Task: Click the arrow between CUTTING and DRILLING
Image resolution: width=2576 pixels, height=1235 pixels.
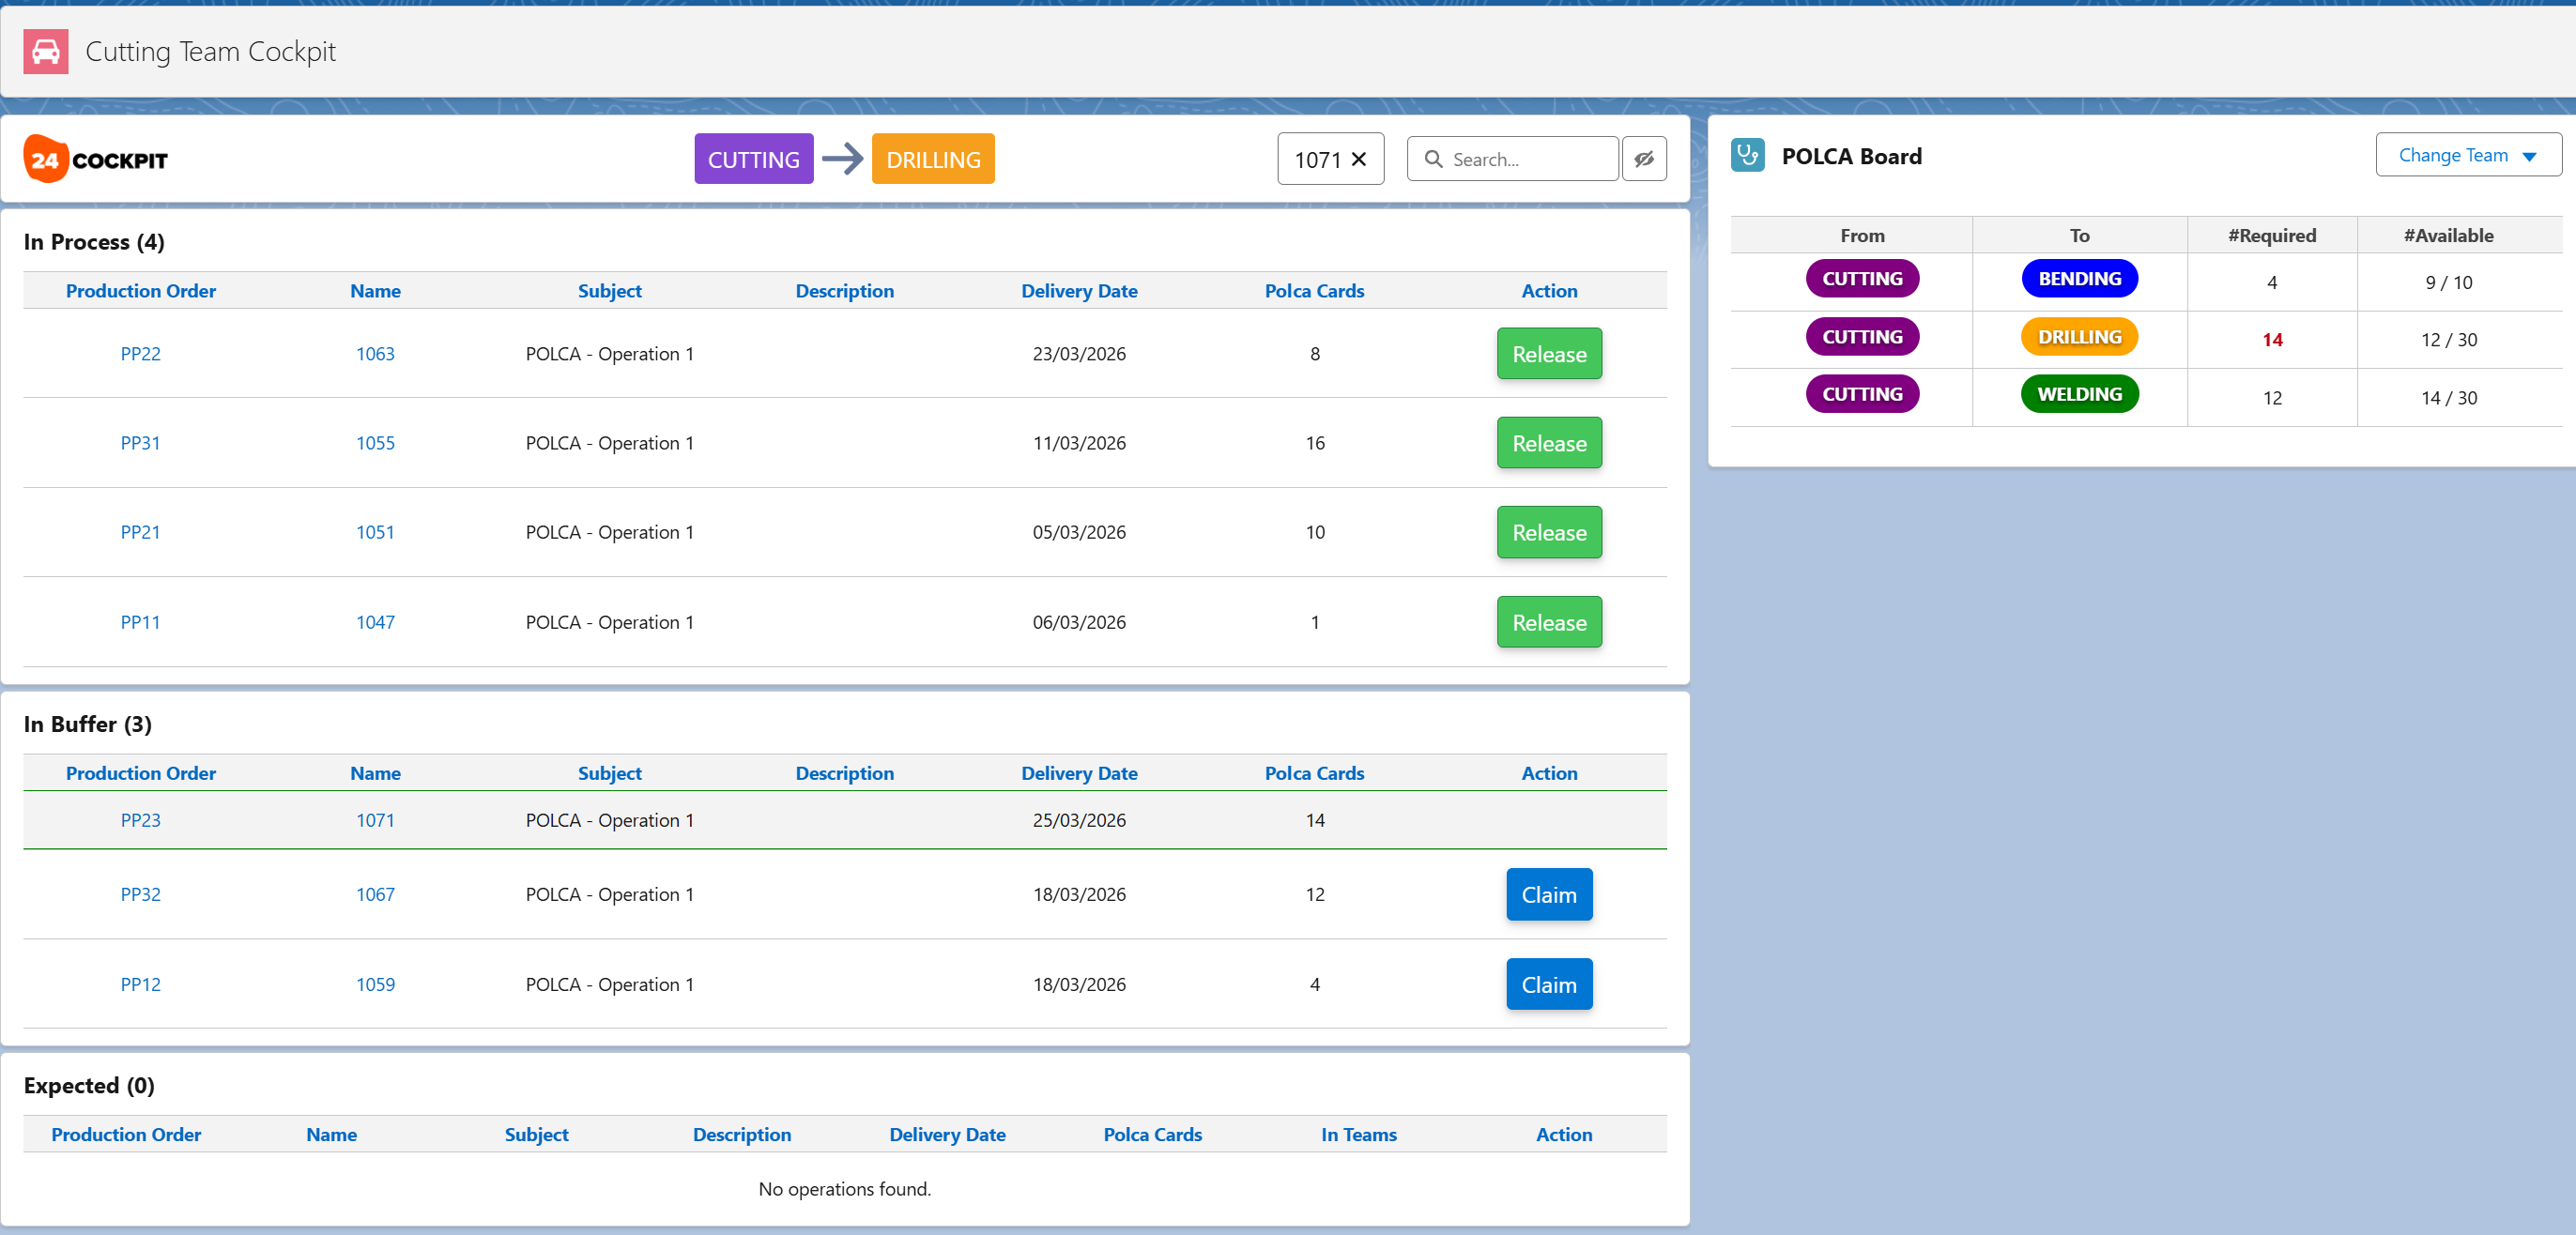Action: pos(842,159)
